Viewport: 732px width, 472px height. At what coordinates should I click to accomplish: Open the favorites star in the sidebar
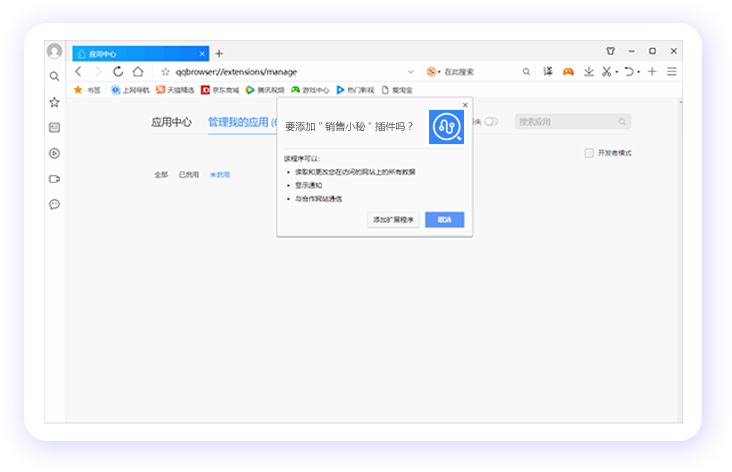(55, 102)
